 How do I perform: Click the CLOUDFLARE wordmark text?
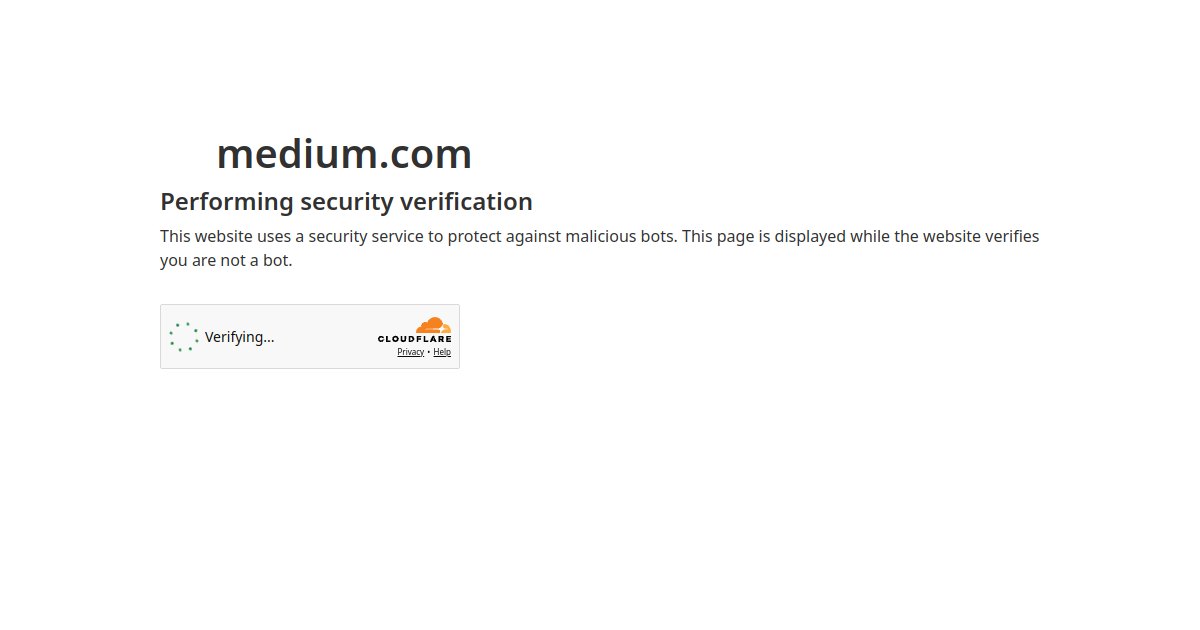[414, 339]
